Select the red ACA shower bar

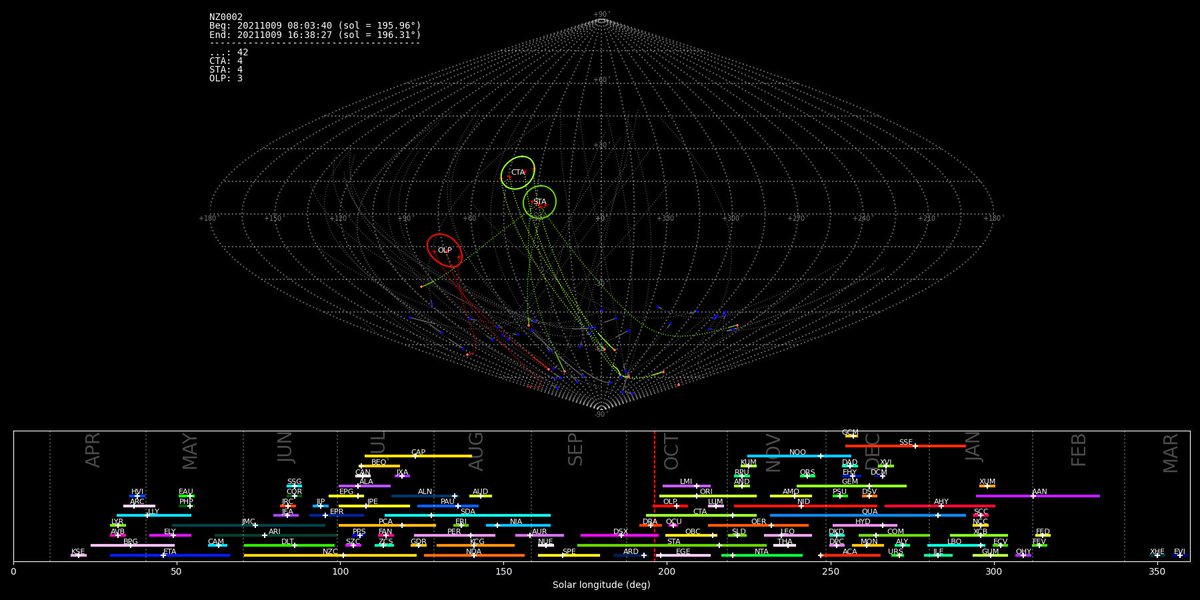850,555
